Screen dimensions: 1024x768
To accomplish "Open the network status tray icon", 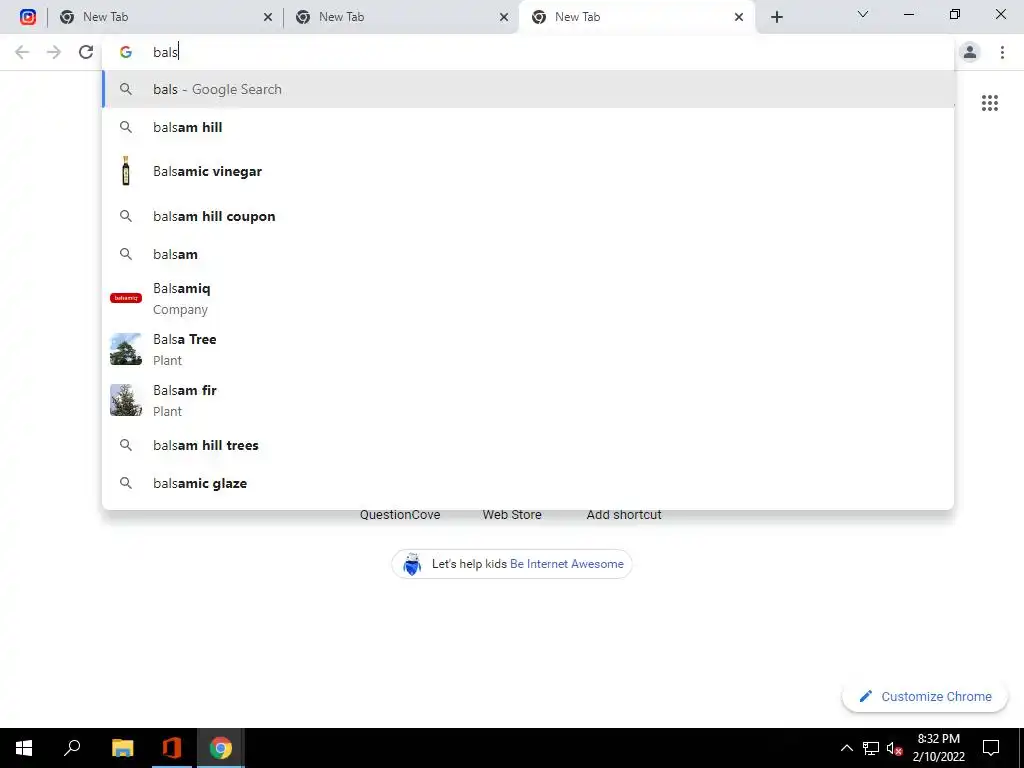I will tap(871, 748).
